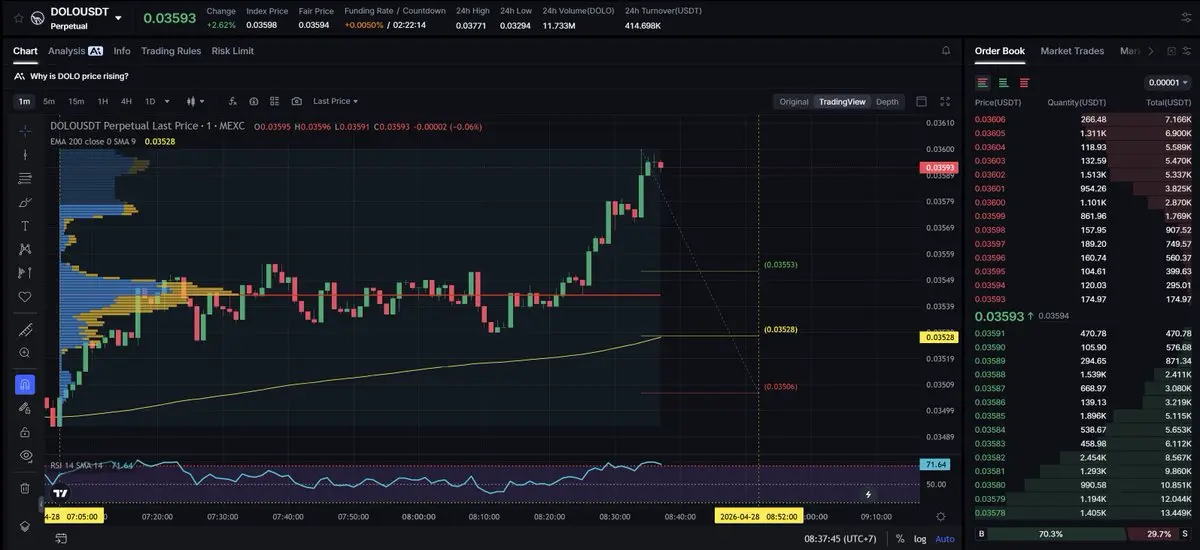The height and width of the screenshot is (550, 1200).
Task: Switch chart view to TradingView
Action: pyautogui.click(x=842, y=101)
